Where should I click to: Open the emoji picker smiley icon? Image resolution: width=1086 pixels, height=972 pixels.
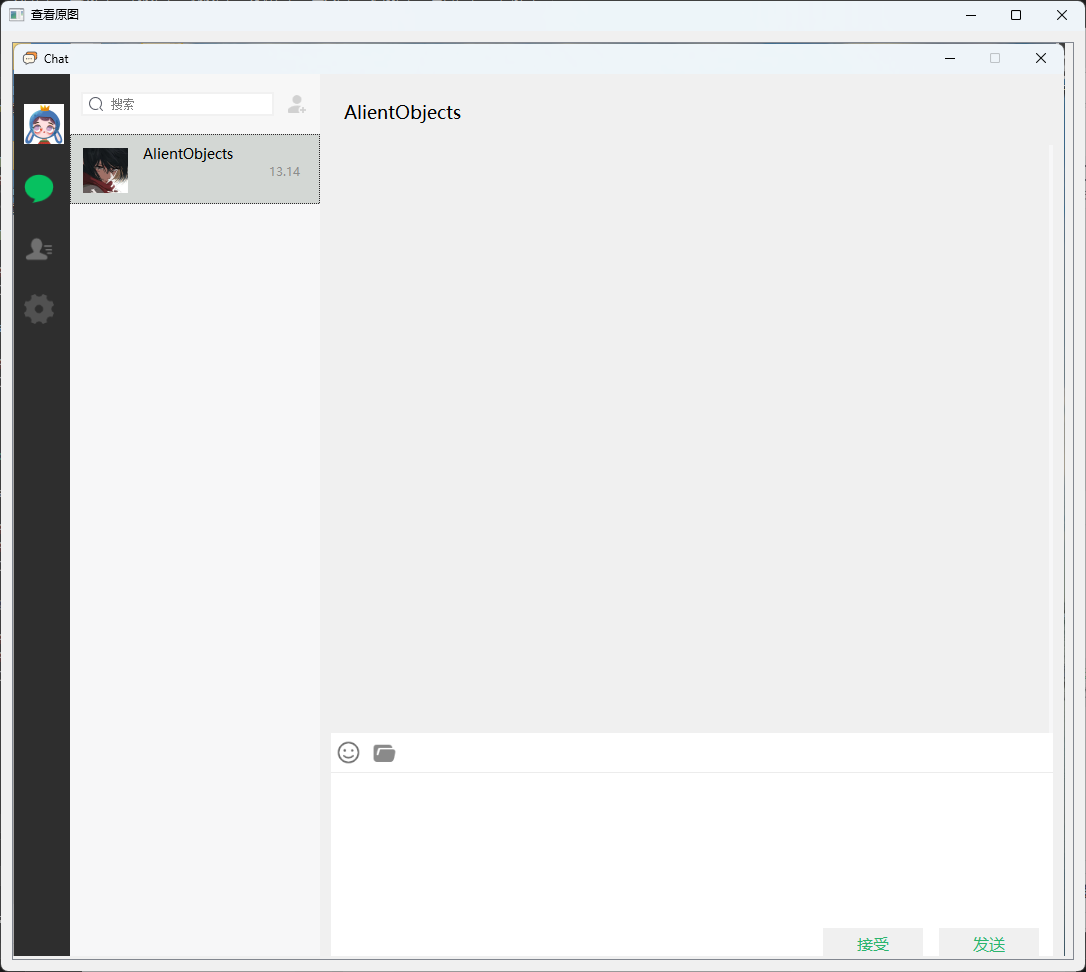coord(348,752)
